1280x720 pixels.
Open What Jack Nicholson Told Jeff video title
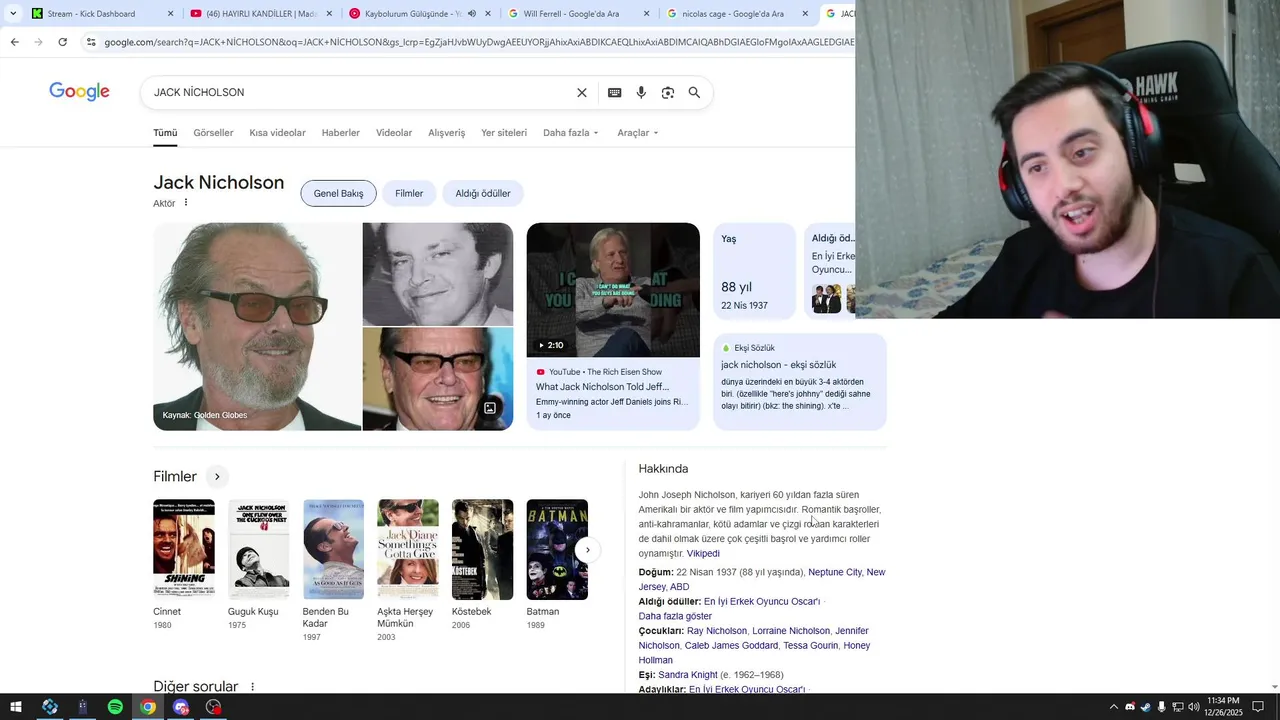602,387
